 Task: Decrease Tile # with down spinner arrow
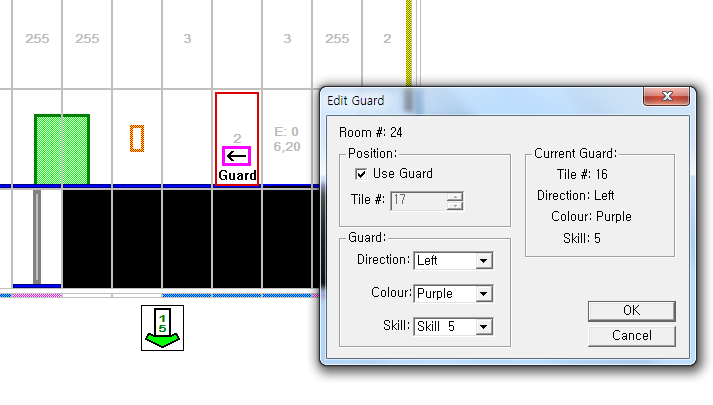[456, 205]
